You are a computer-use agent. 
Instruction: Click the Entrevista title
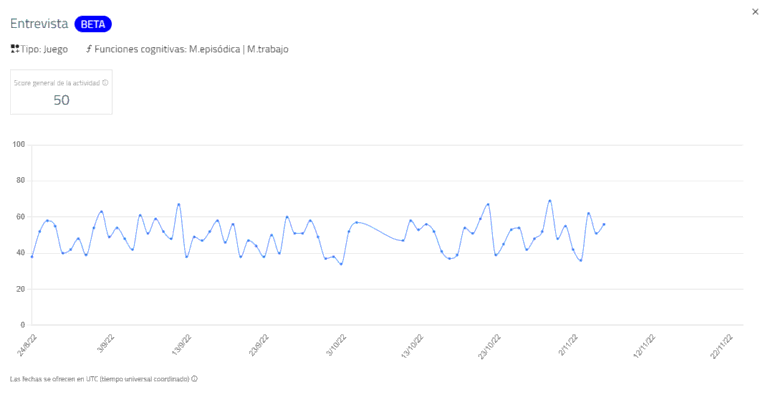click(x=39, y=24)
